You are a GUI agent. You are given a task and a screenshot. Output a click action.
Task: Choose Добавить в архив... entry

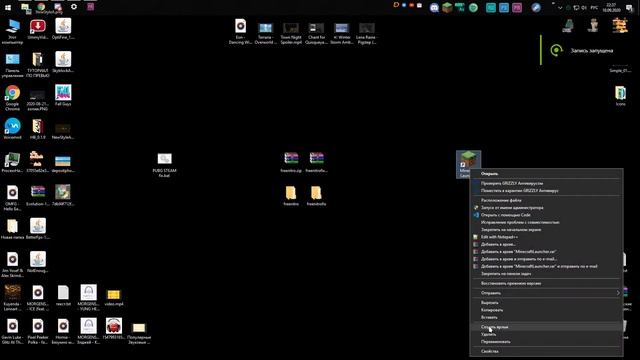(547, 244)
